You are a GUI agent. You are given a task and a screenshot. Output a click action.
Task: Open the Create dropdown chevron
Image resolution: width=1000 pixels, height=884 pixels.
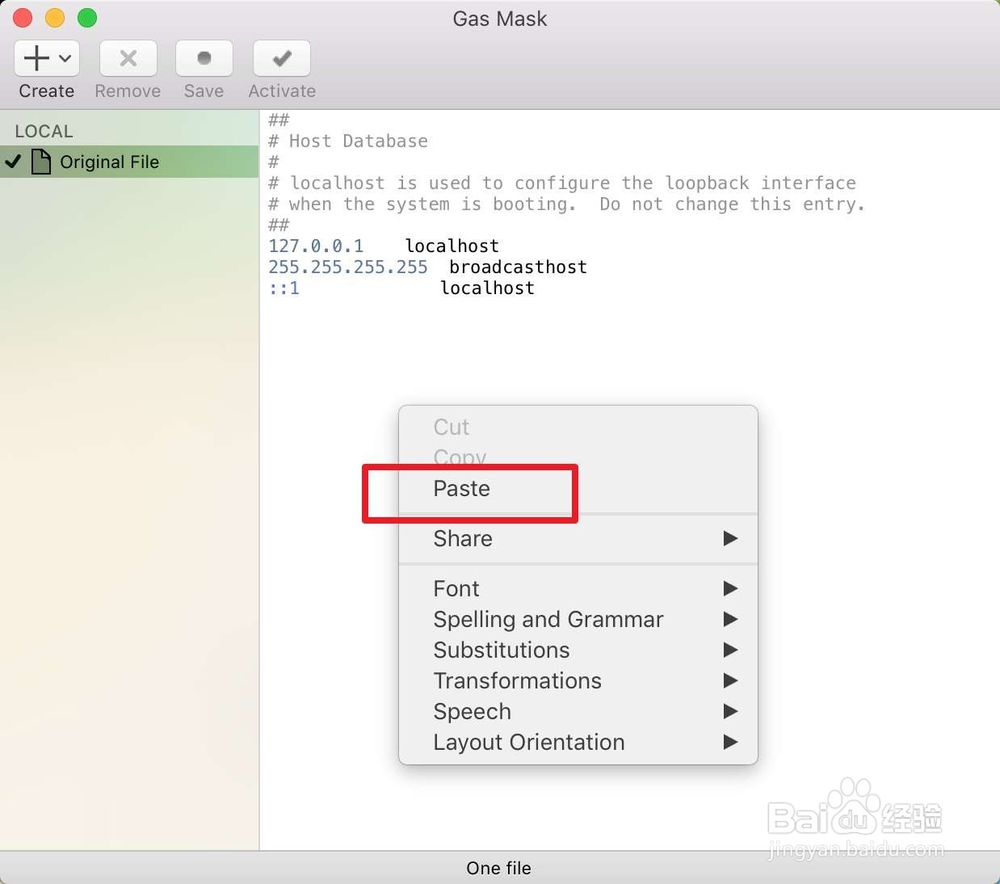[x=65, y=58]
